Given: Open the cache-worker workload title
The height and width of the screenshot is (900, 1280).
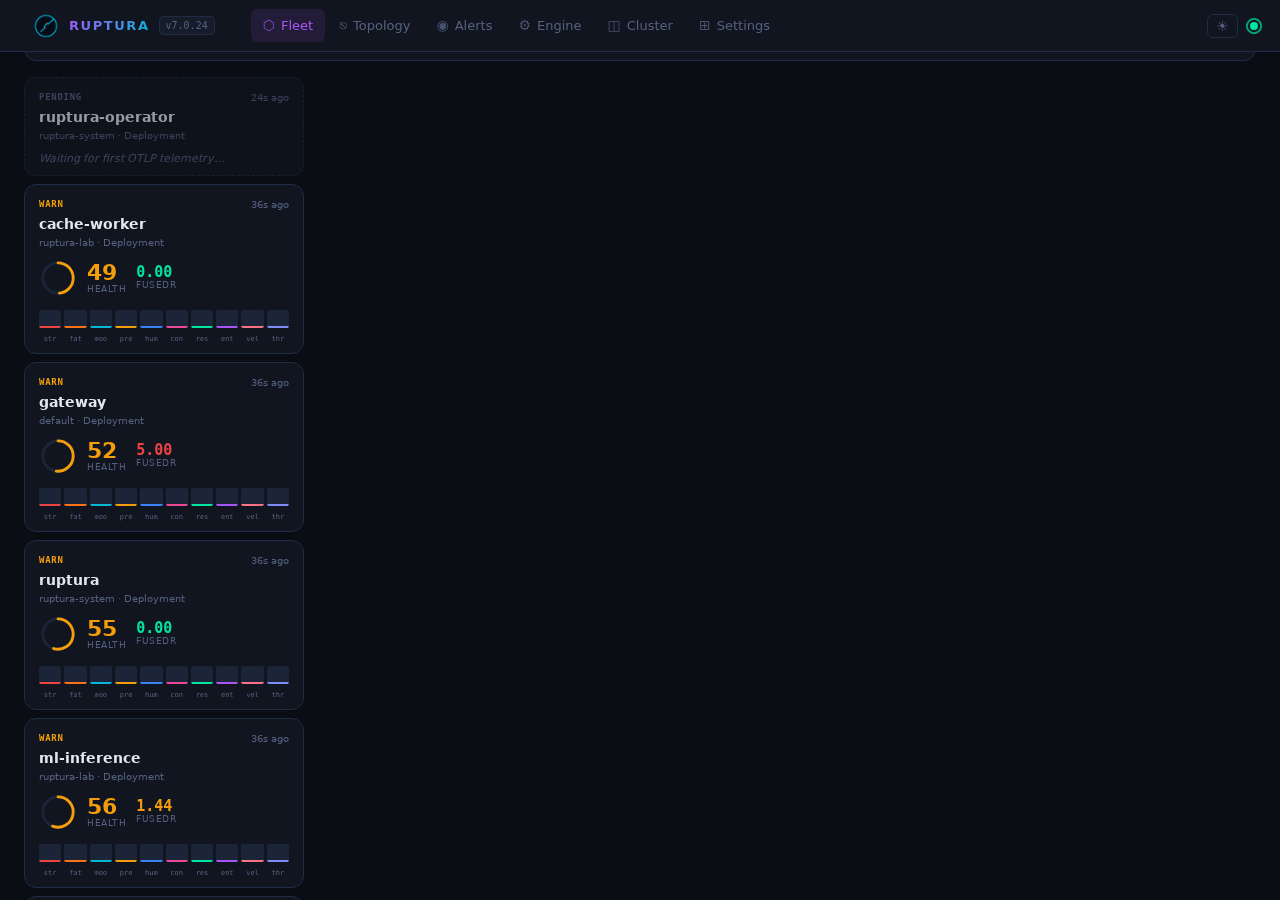Looking at the screenshot, I should pos(92,224).
